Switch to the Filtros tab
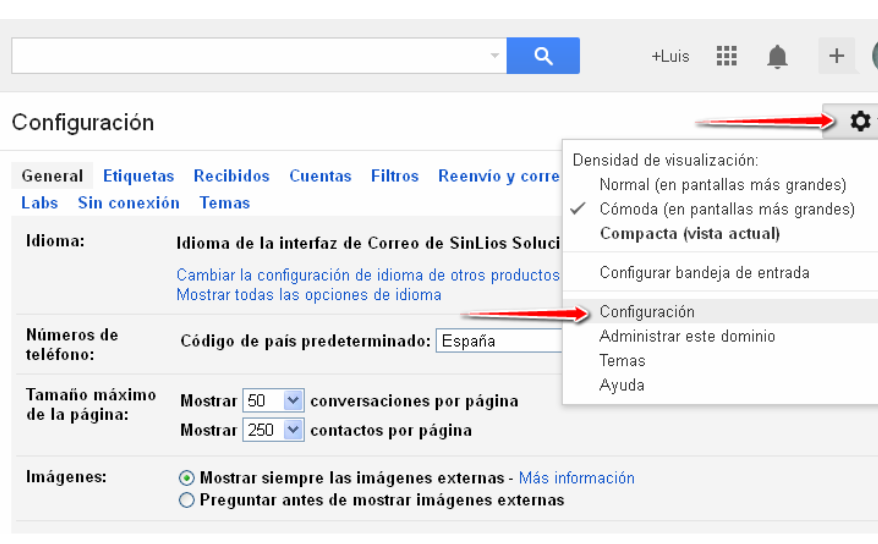The height and width of the screenshot is (544, 878). click(394, 176)
